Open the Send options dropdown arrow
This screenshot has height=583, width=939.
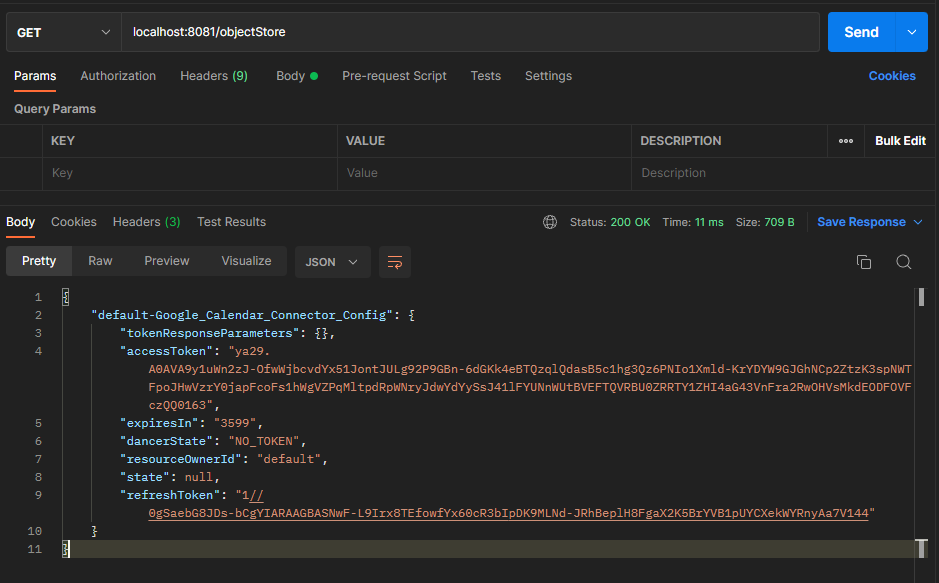pyautogui.click(x=911, y=32)
